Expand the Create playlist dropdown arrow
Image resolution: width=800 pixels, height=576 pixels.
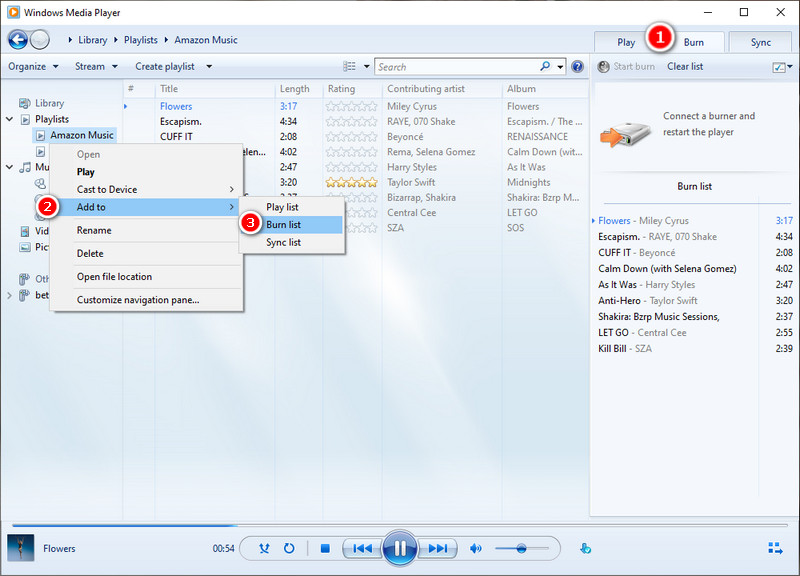[209, 66]
